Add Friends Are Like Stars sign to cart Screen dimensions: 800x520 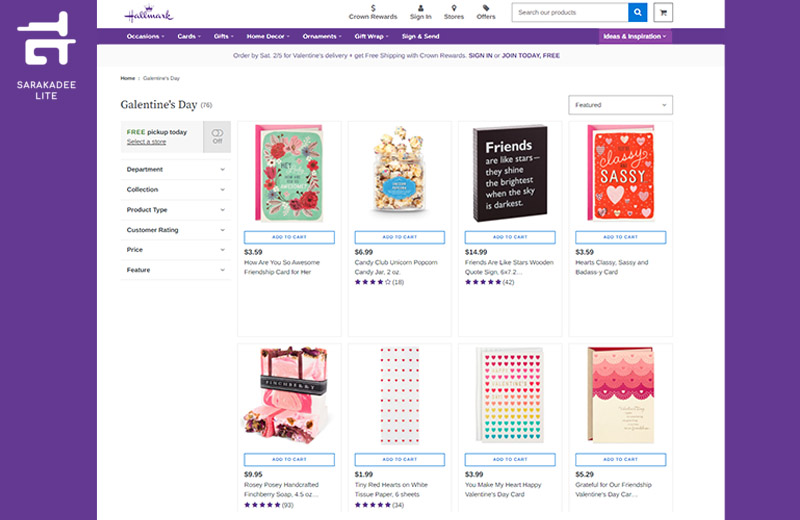click(x=510, y=237)
